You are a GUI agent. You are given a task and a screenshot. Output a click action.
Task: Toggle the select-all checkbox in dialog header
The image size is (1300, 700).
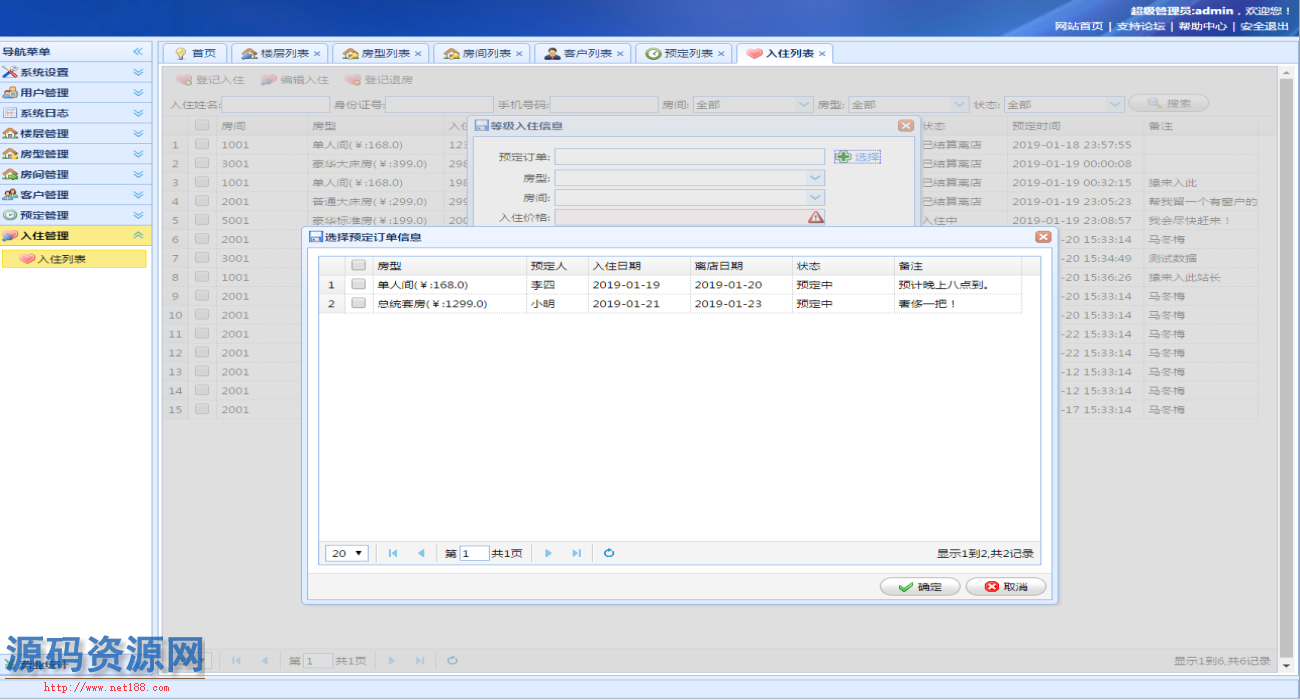tap(358, 266)
